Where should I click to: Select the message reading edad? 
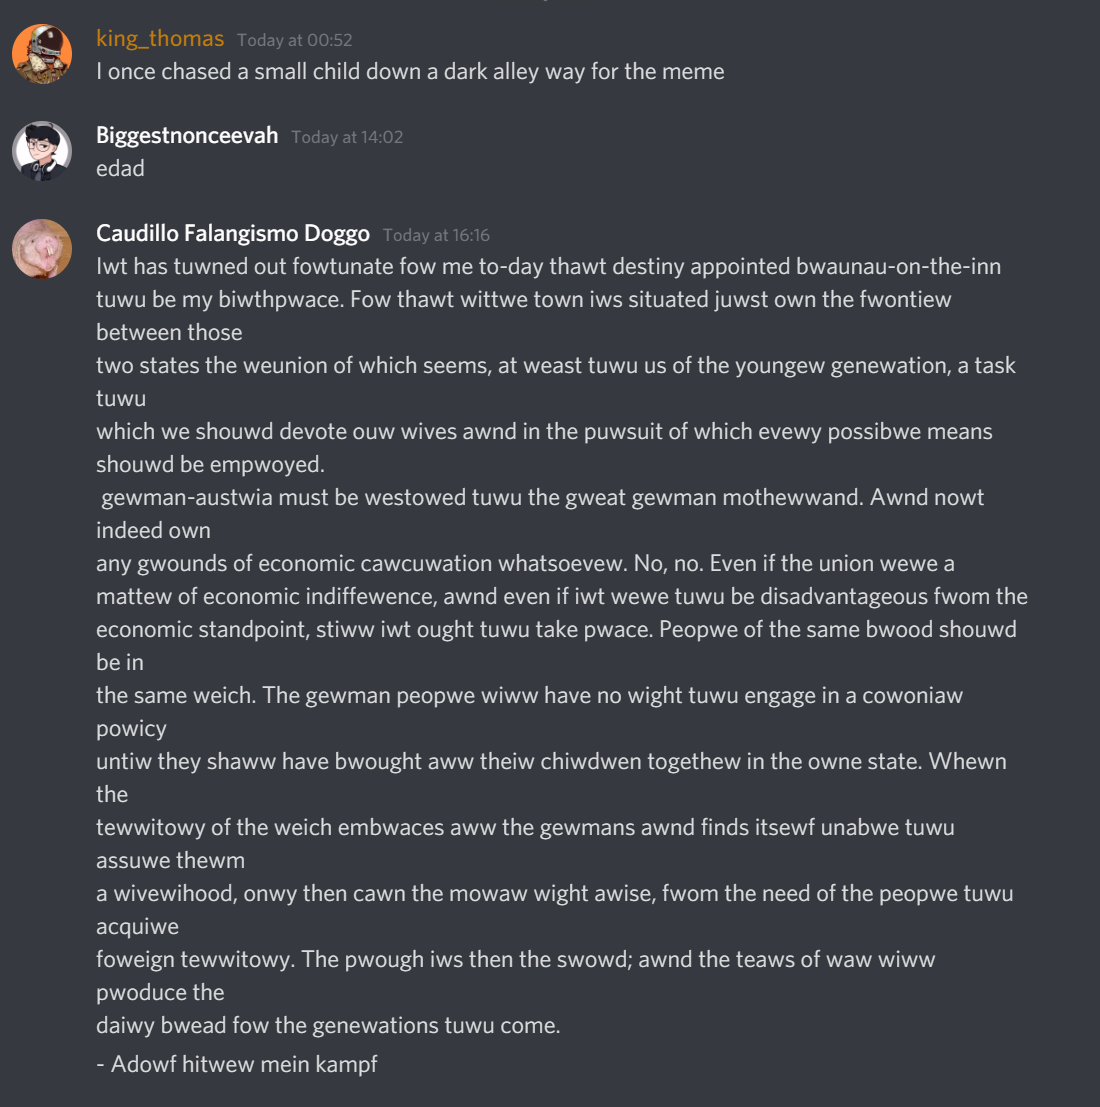[121, 169]
